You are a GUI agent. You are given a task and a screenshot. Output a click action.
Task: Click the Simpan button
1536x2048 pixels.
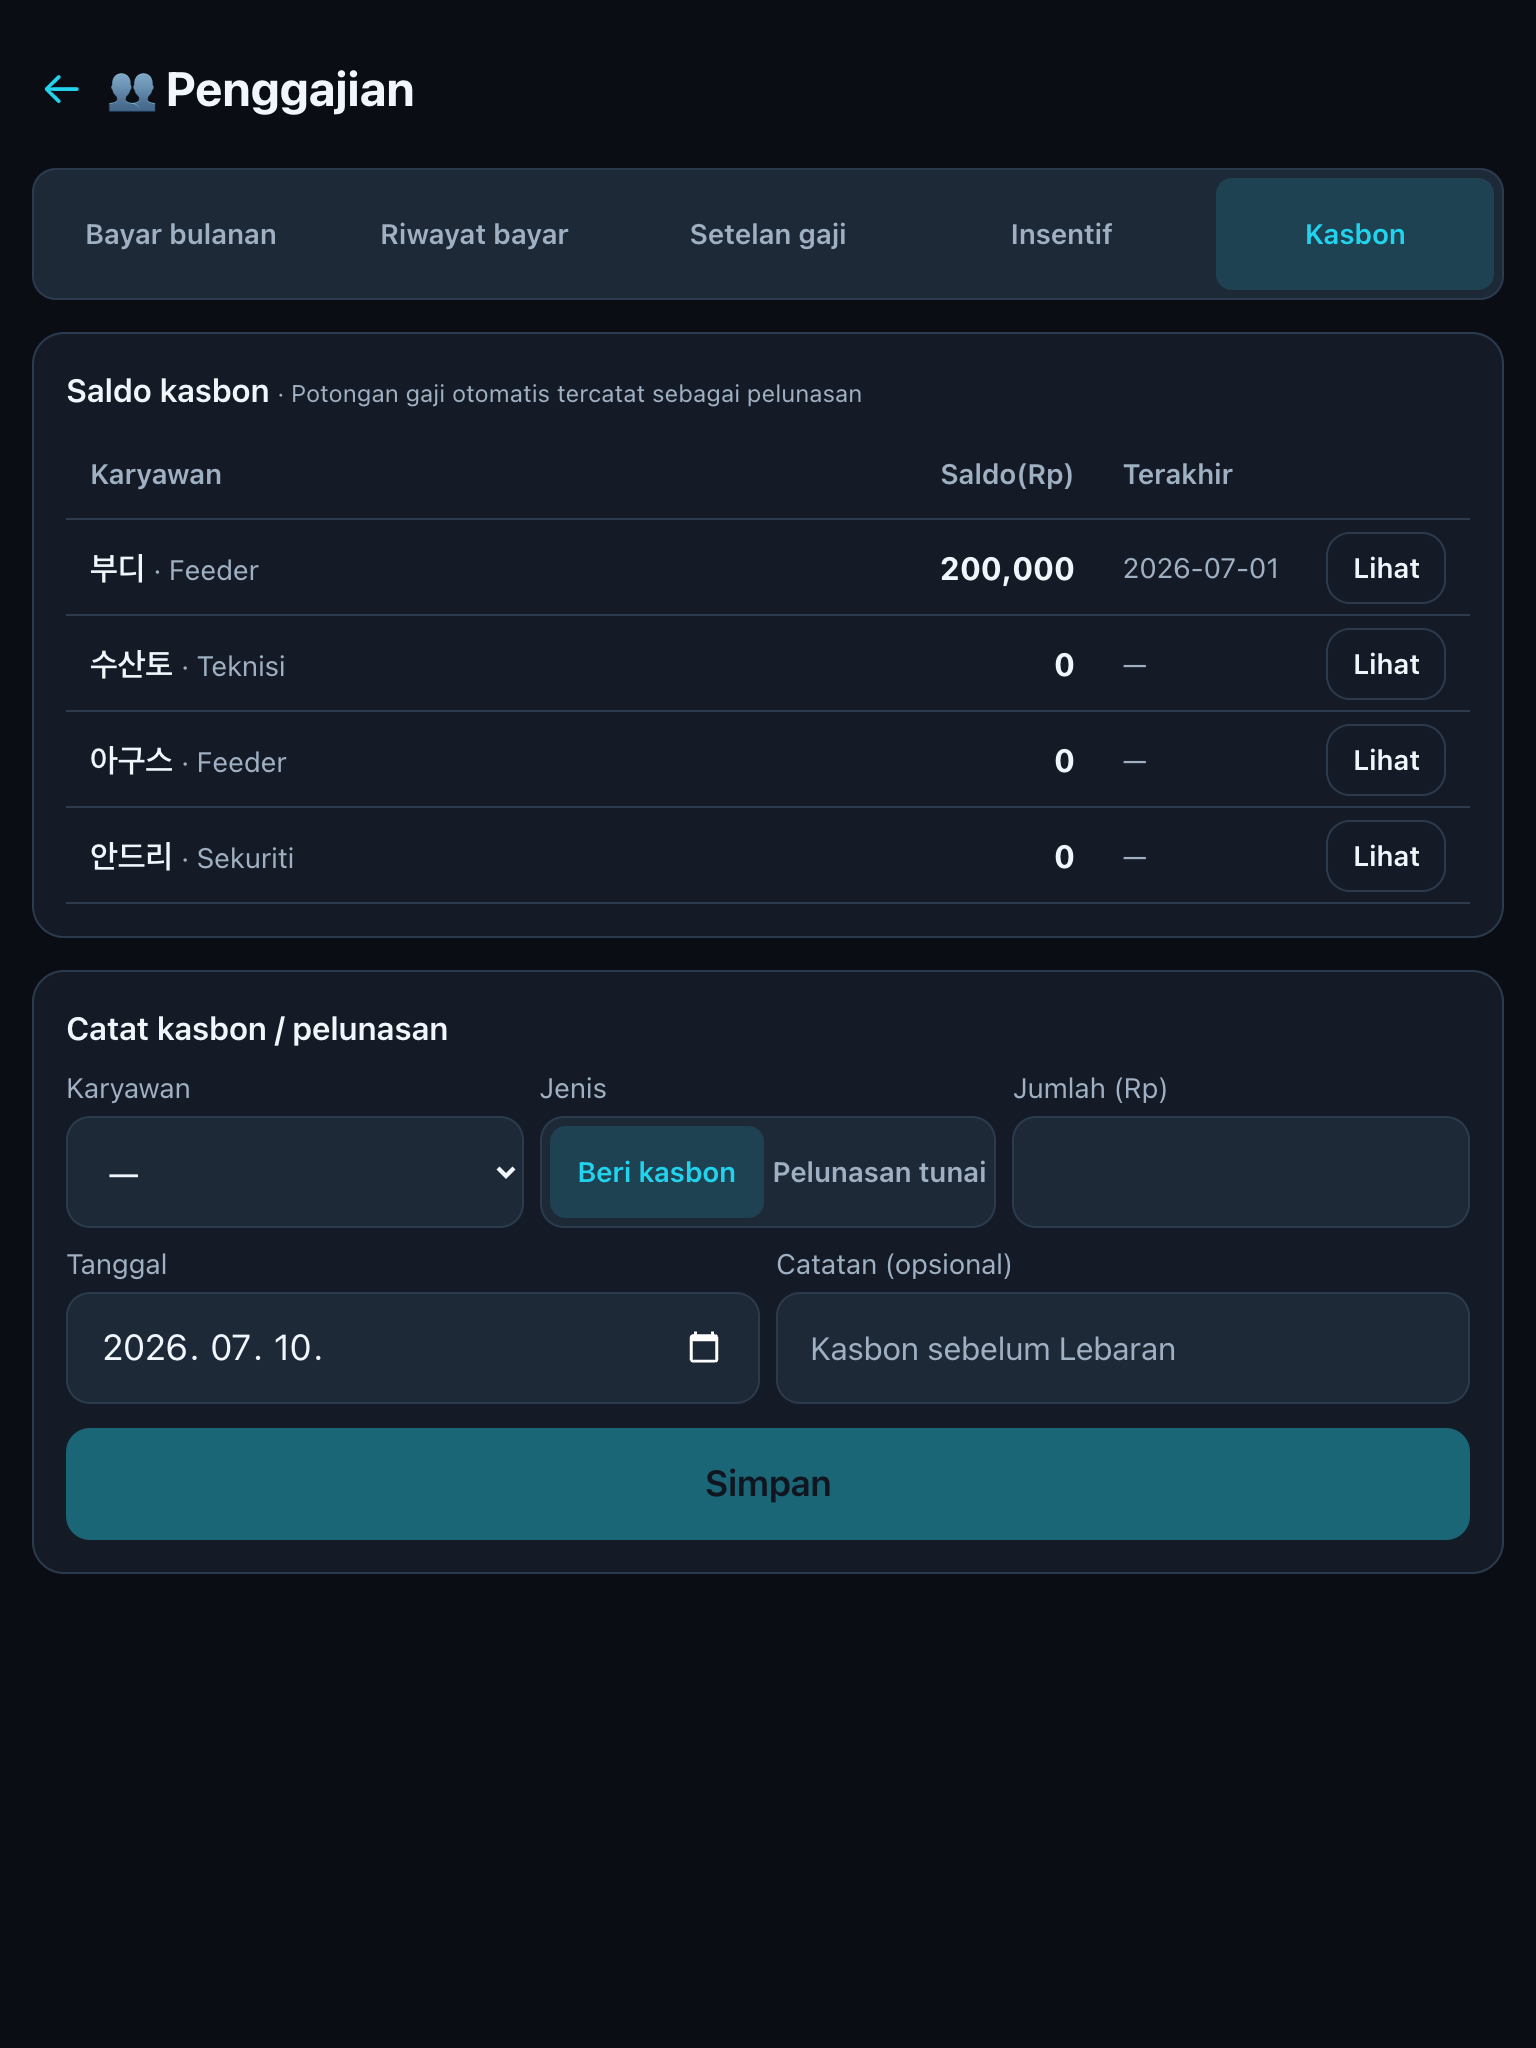pos(768,1484)
